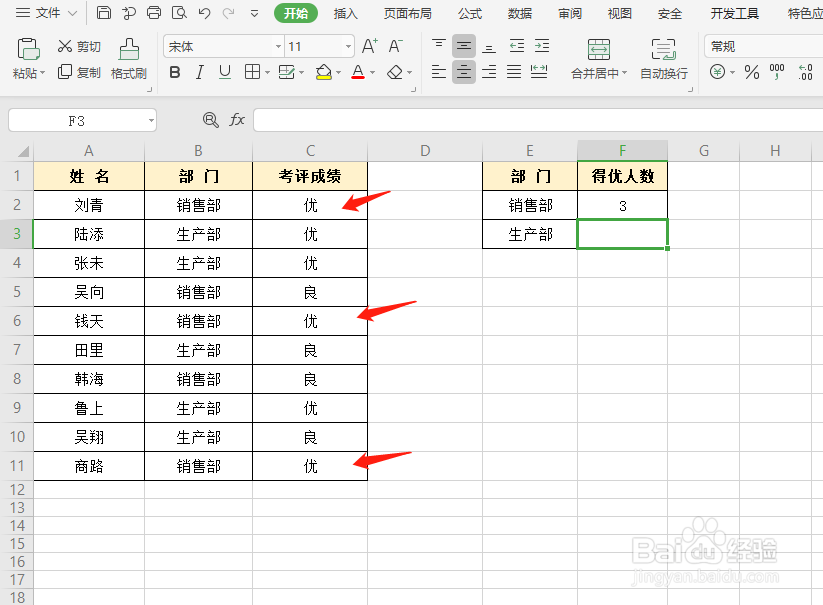The width and height of the screenshot is (823, 605).
Task: Apply Percent style to selection
Action: click(751, 72)
